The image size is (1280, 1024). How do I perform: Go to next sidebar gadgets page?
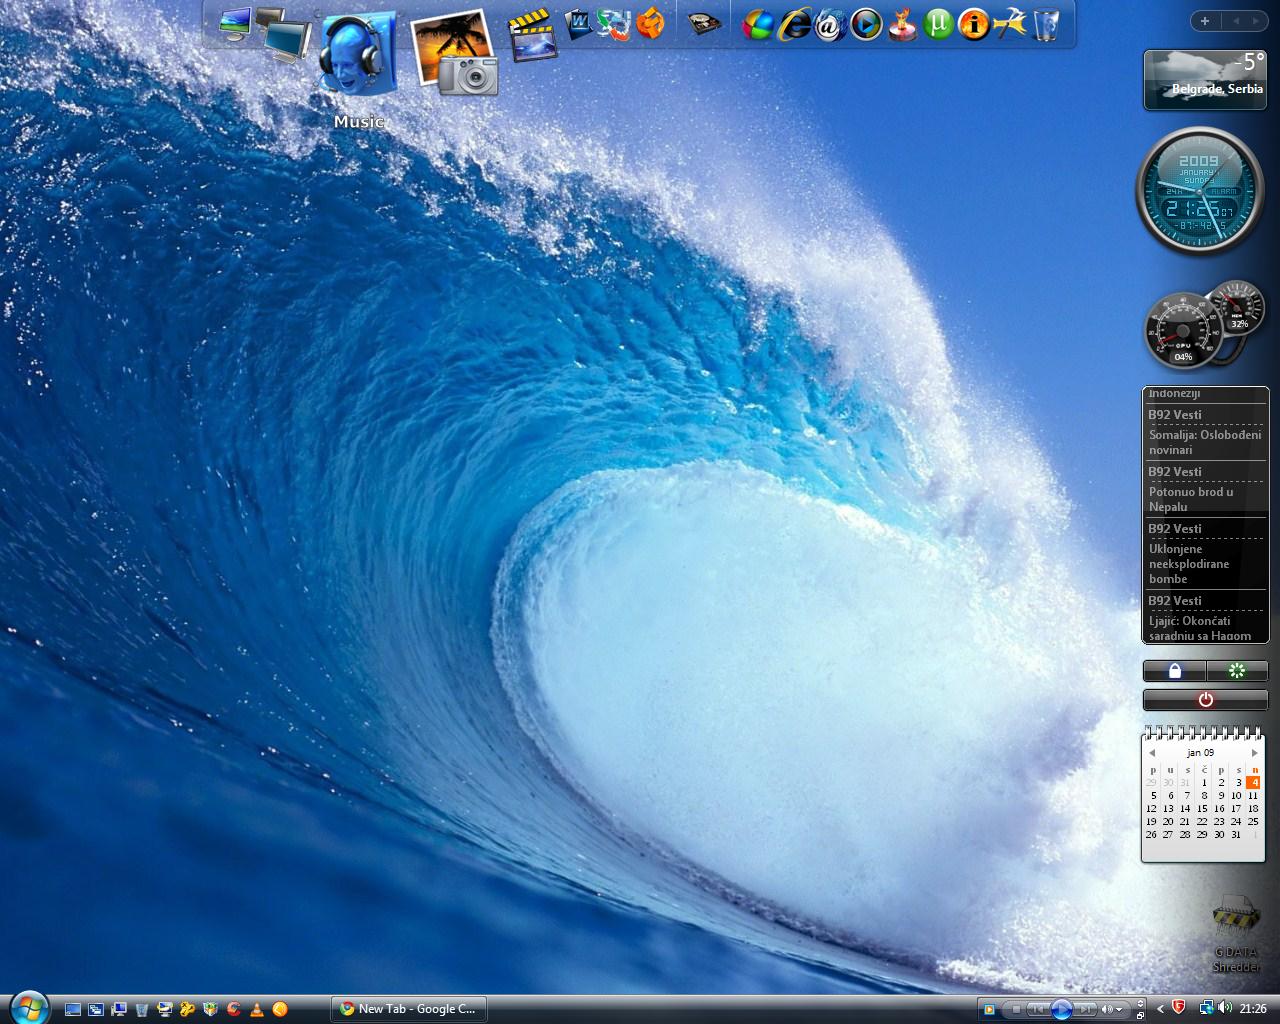1256,20
